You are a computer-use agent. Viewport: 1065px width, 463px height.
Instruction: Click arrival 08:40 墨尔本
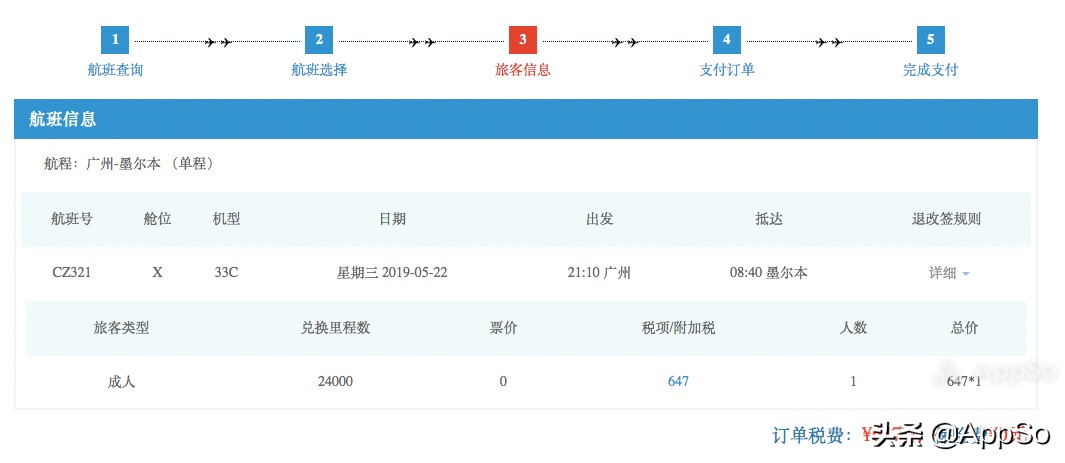pyautogui.click(x=769, y=273)
